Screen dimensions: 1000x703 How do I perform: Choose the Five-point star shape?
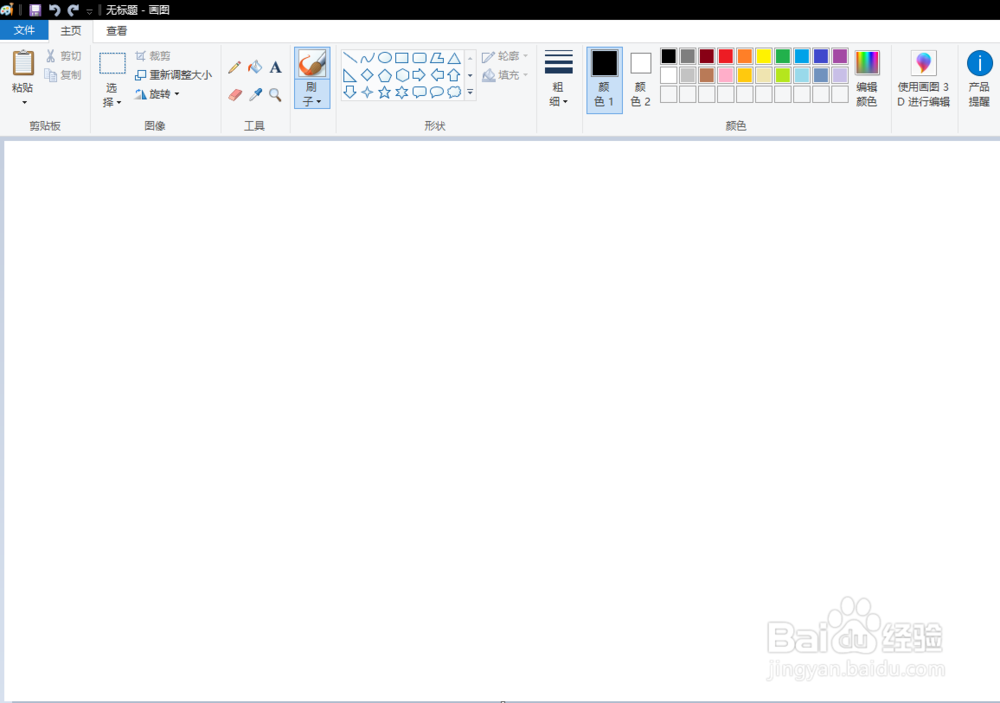point(385,92)
